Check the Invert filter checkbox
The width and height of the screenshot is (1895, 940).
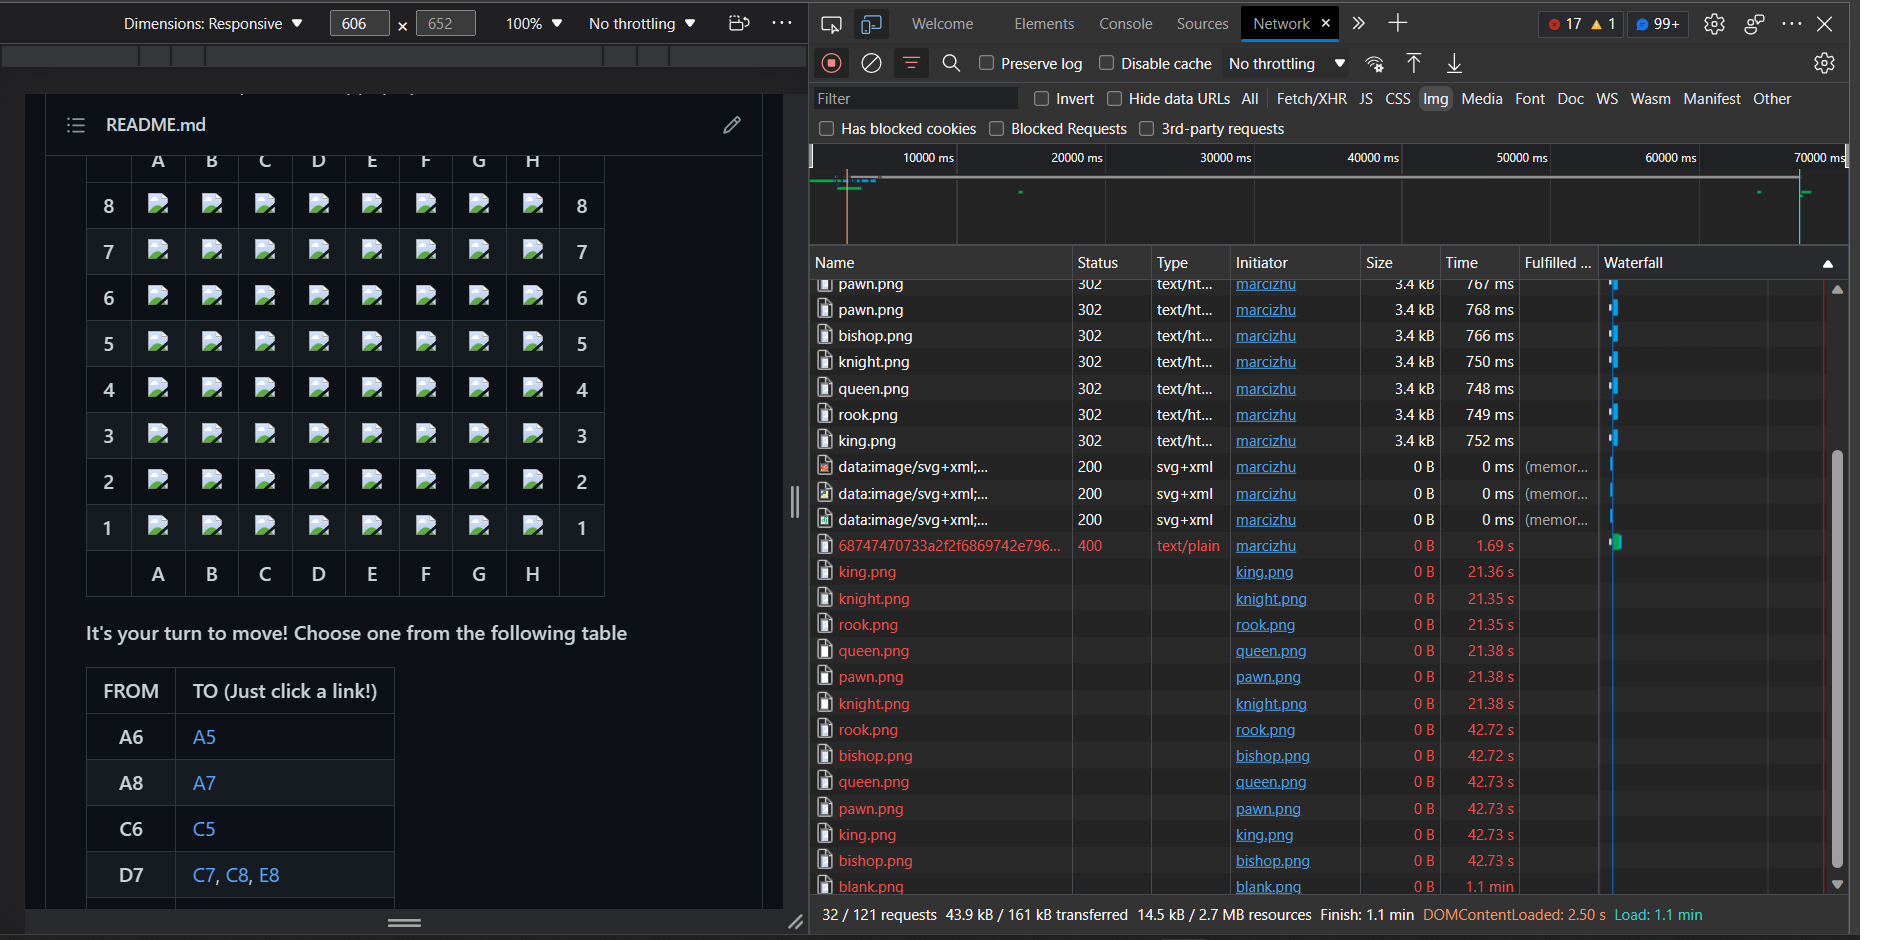tap(1041, 98)
